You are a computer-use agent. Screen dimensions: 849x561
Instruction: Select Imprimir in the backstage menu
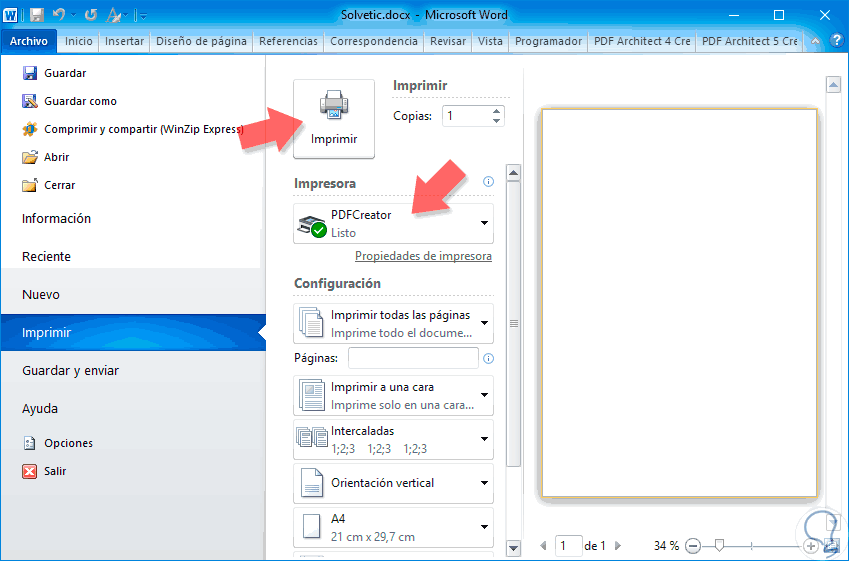[133, 332]
